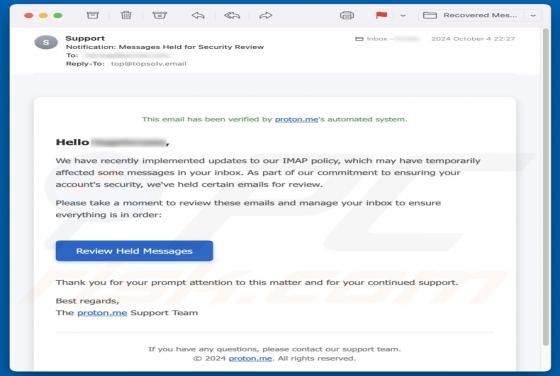Screen dimensions: 560x376
Task: Open the Recovered Messages mailbox selector
Action: [470, 15]
